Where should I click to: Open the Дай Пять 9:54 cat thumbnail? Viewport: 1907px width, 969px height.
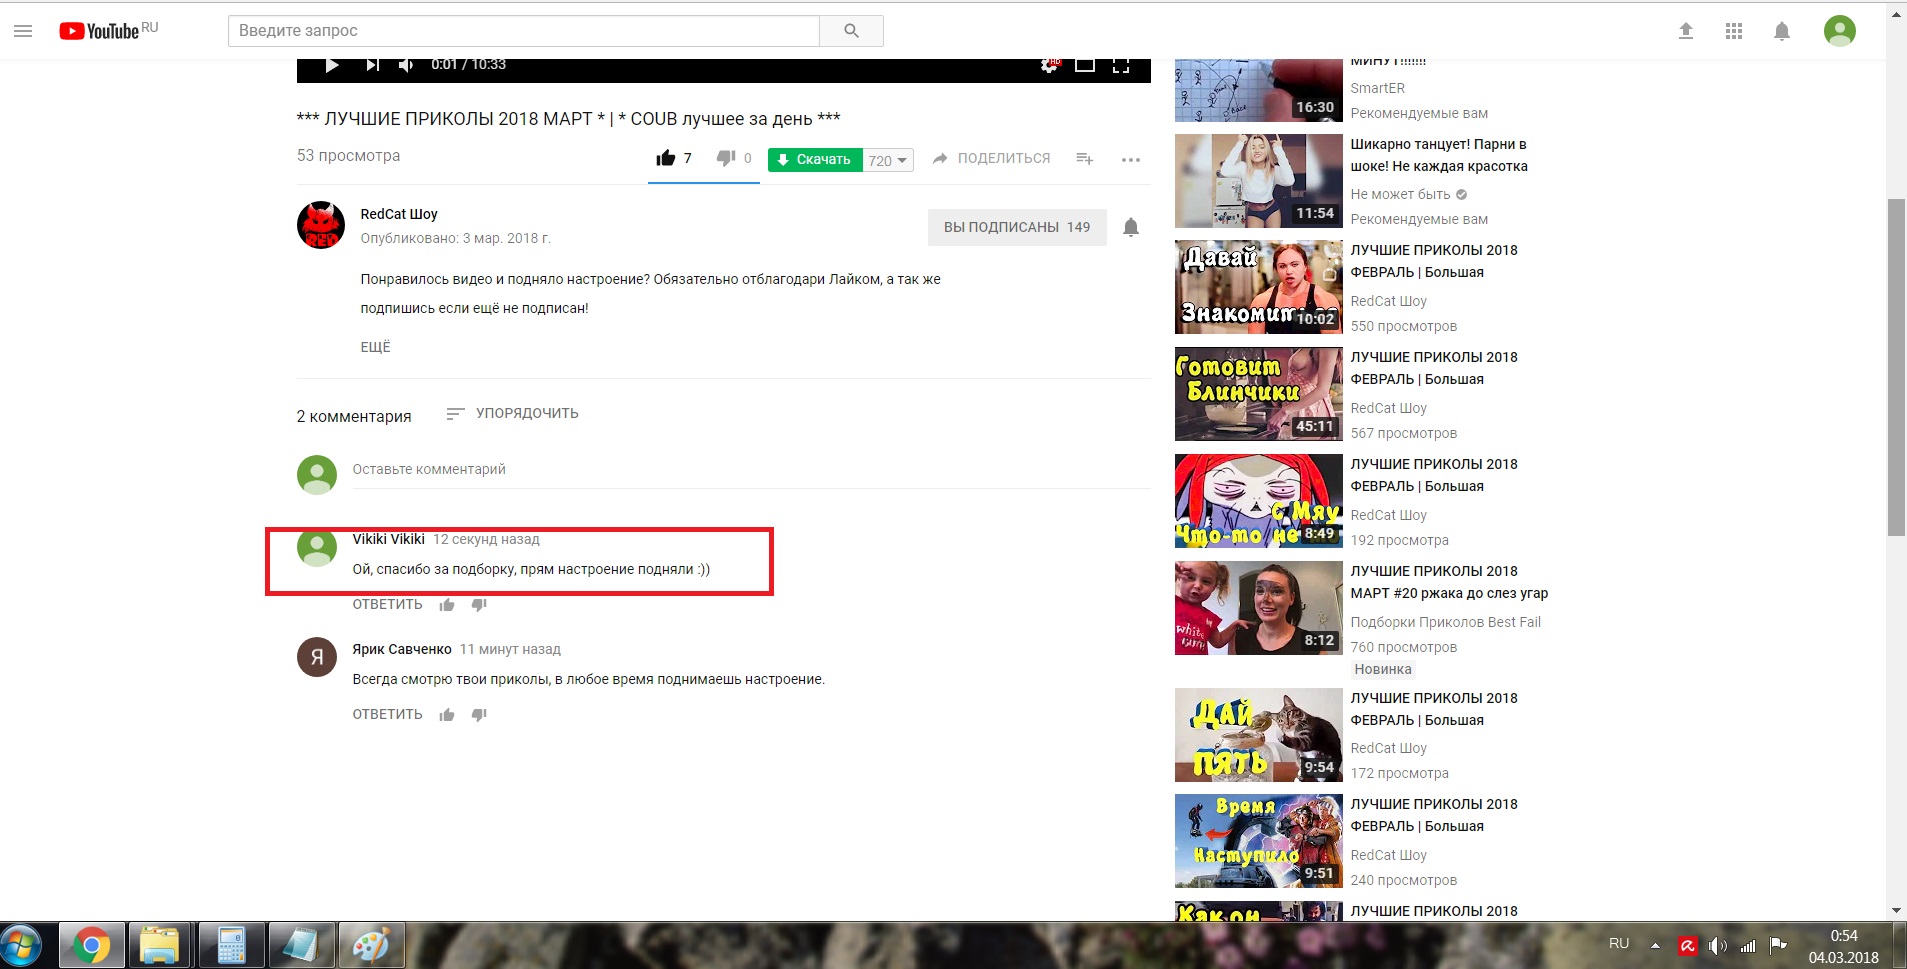tap(1259, 735)
